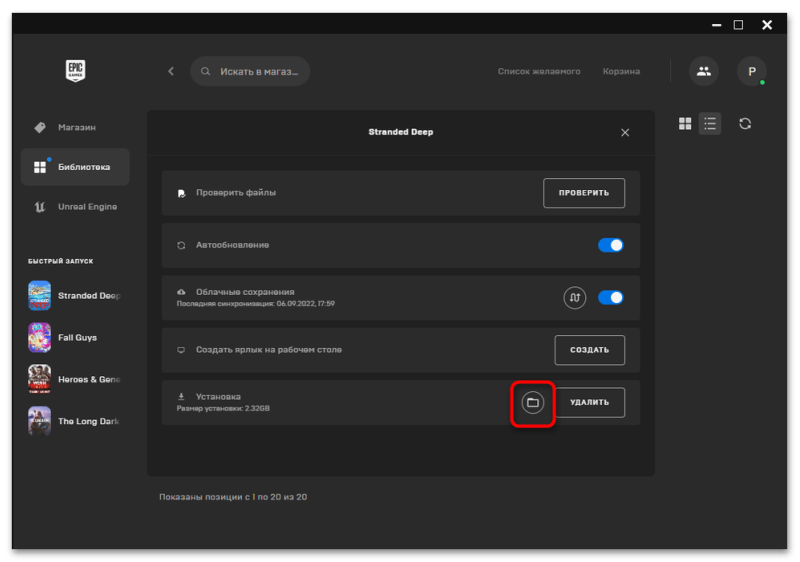Maximize the Epic Games Launcher window
Viewport: 800px width, 562px height.
[738, 24]
